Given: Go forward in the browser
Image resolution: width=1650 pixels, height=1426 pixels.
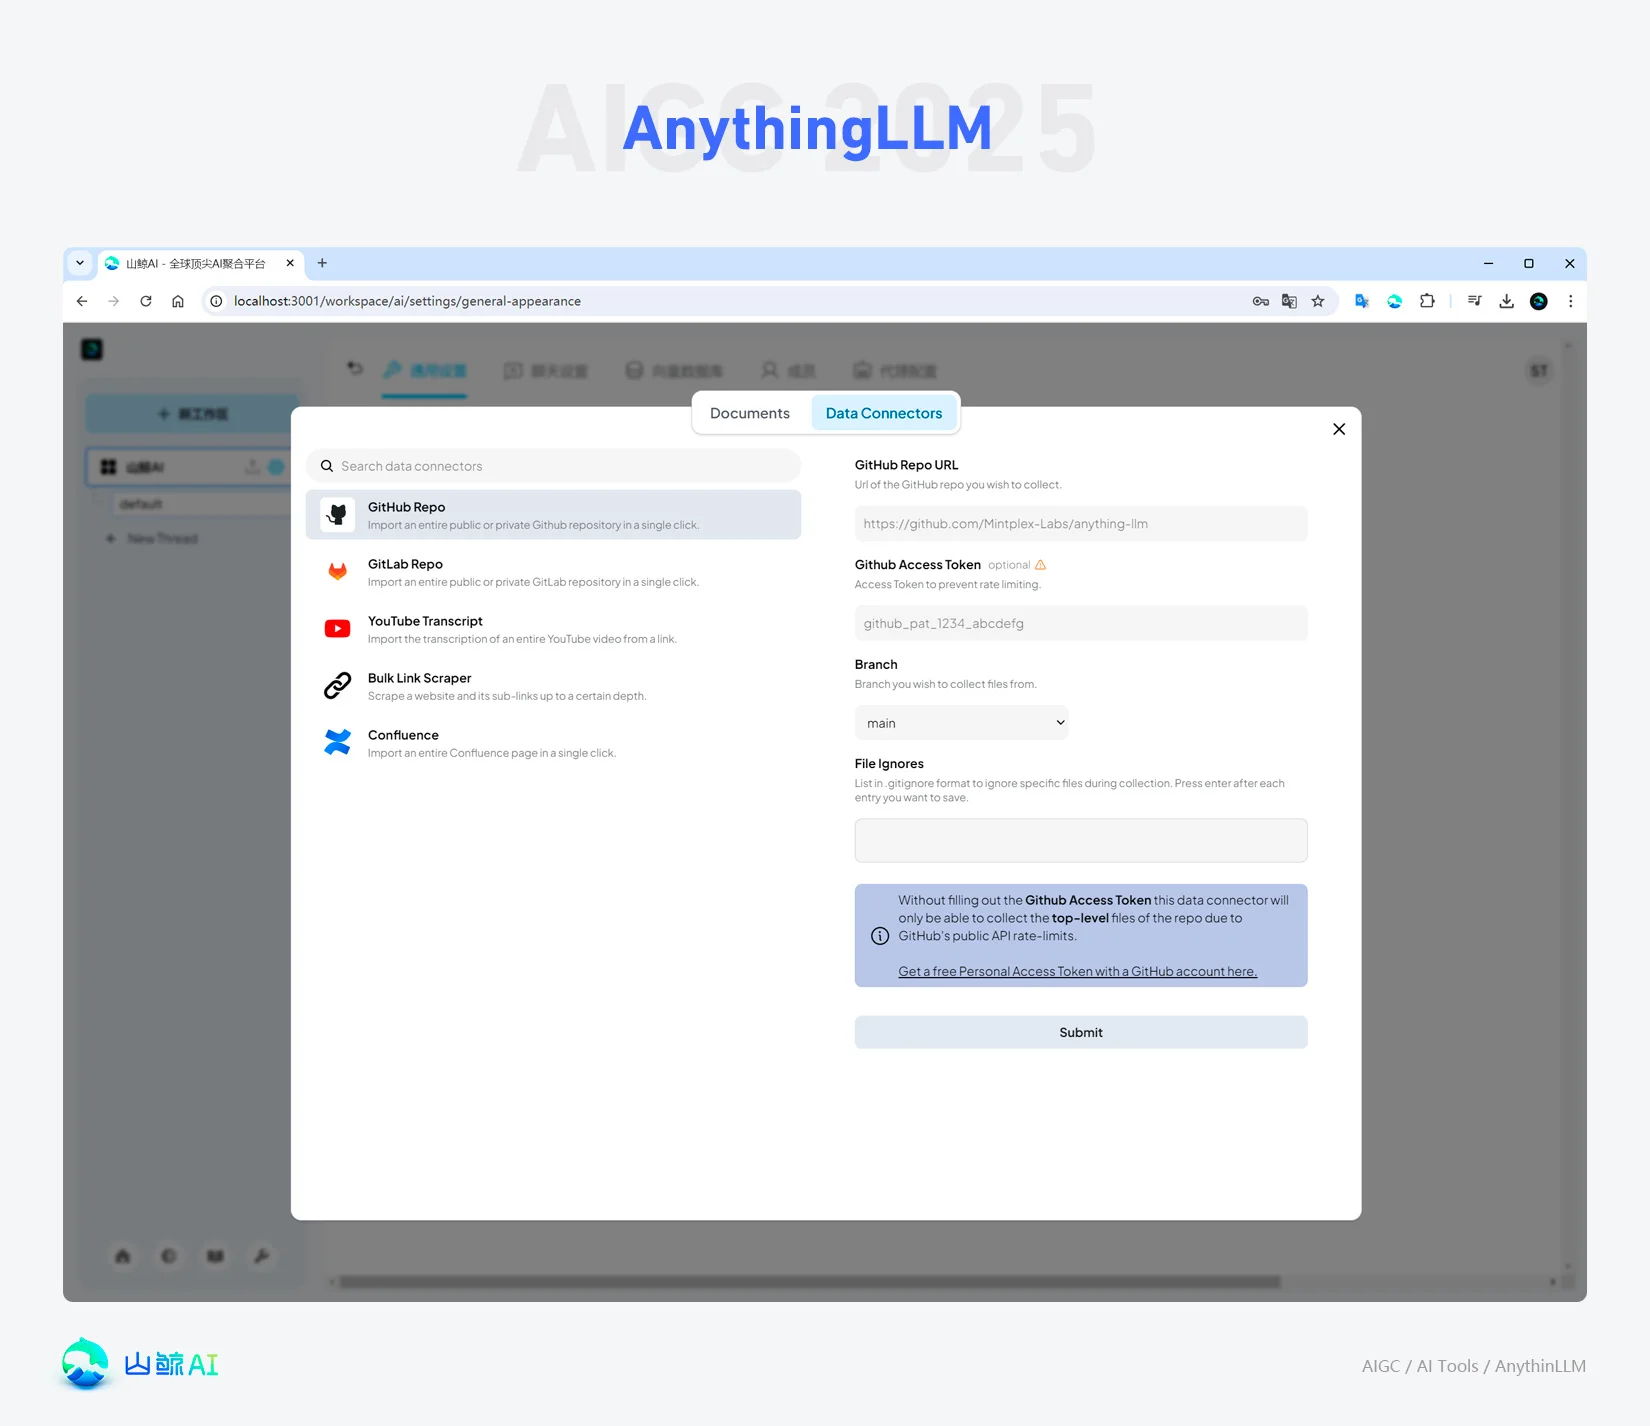Looking at the screenshot, I should pyautogui.click(x=114, y=301).
